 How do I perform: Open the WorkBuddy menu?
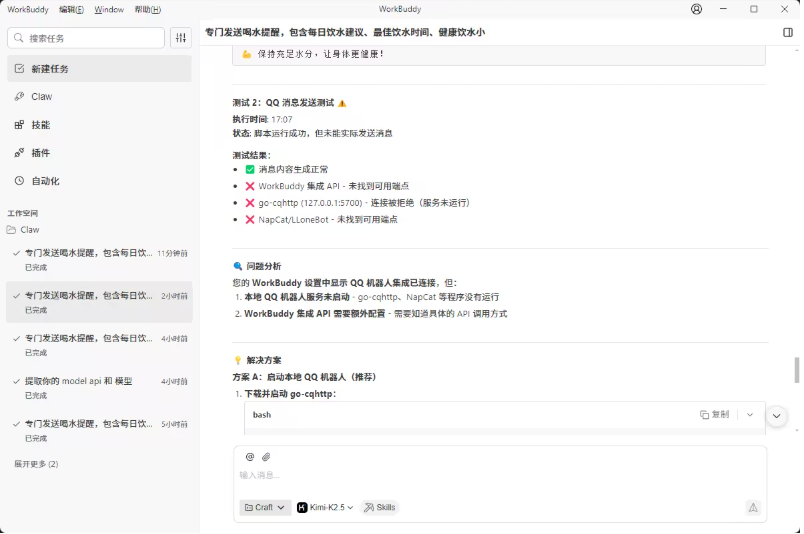point(28,9)
